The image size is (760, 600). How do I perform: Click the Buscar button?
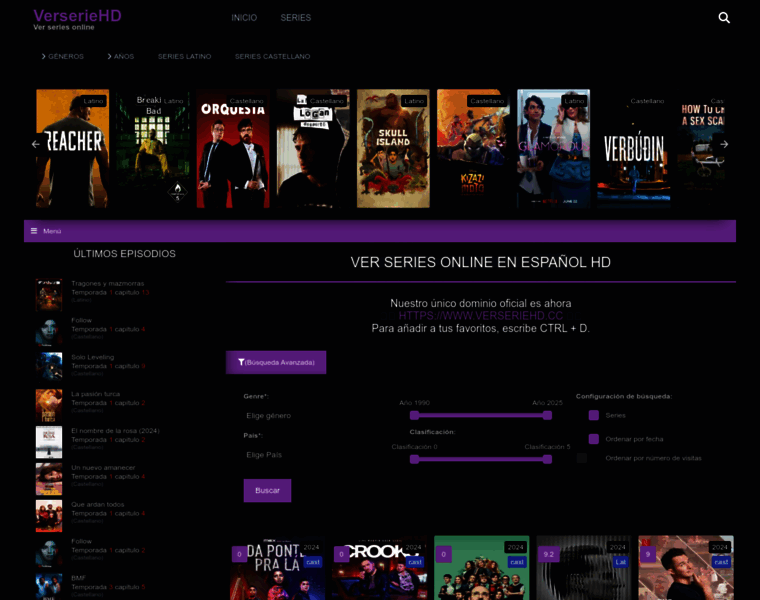click(x=267, y=490)
